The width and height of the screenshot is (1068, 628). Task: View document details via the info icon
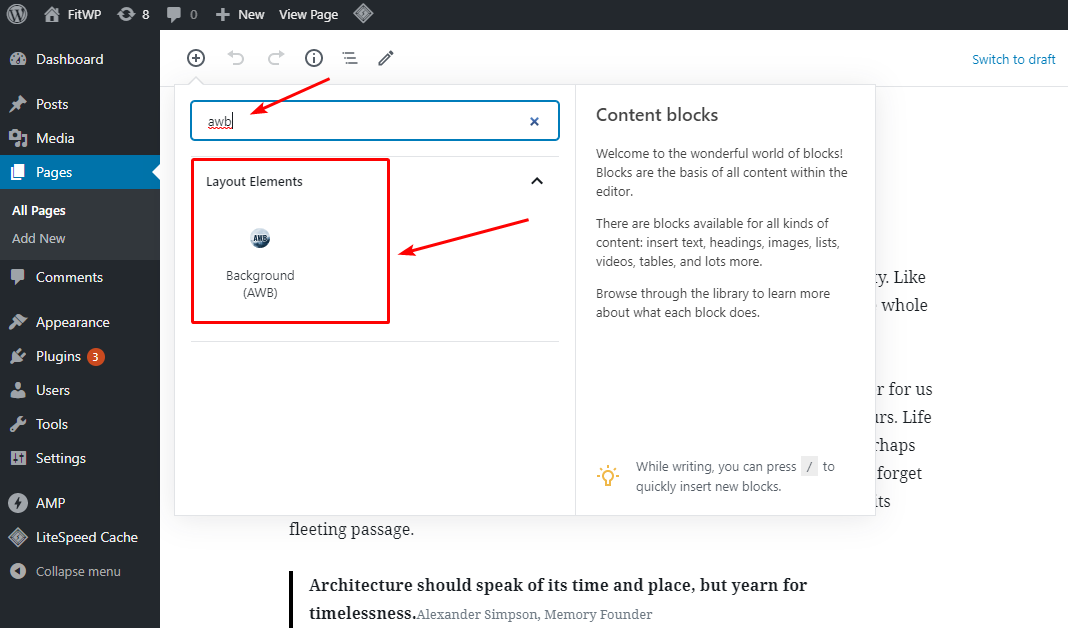[x=313, y=58]
